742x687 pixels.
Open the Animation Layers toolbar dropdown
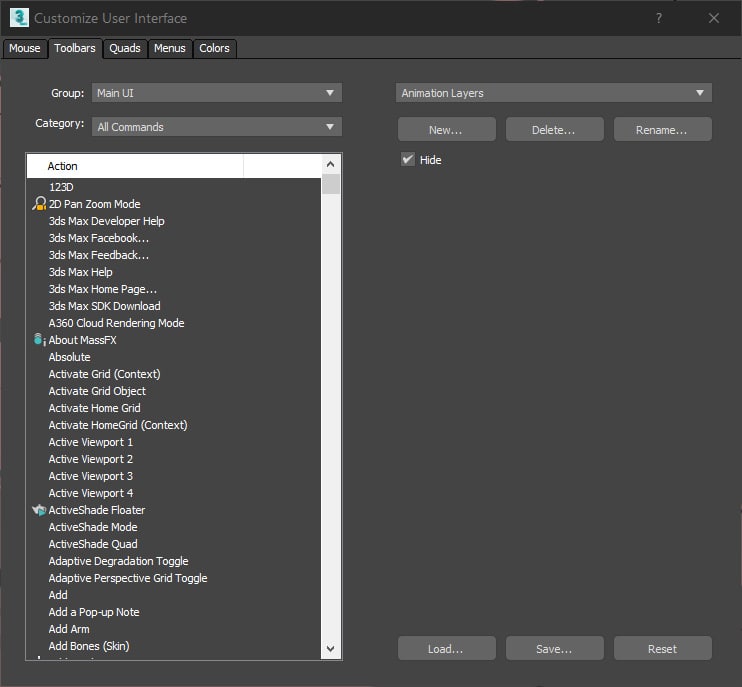point(554,93)
